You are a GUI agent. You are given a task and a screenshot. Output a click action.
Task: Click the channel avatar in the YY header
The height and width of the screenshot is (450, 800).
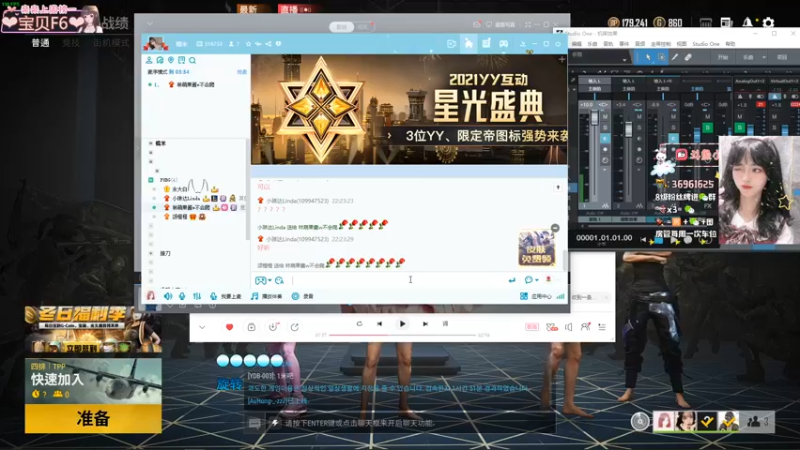tap(156, 43)
